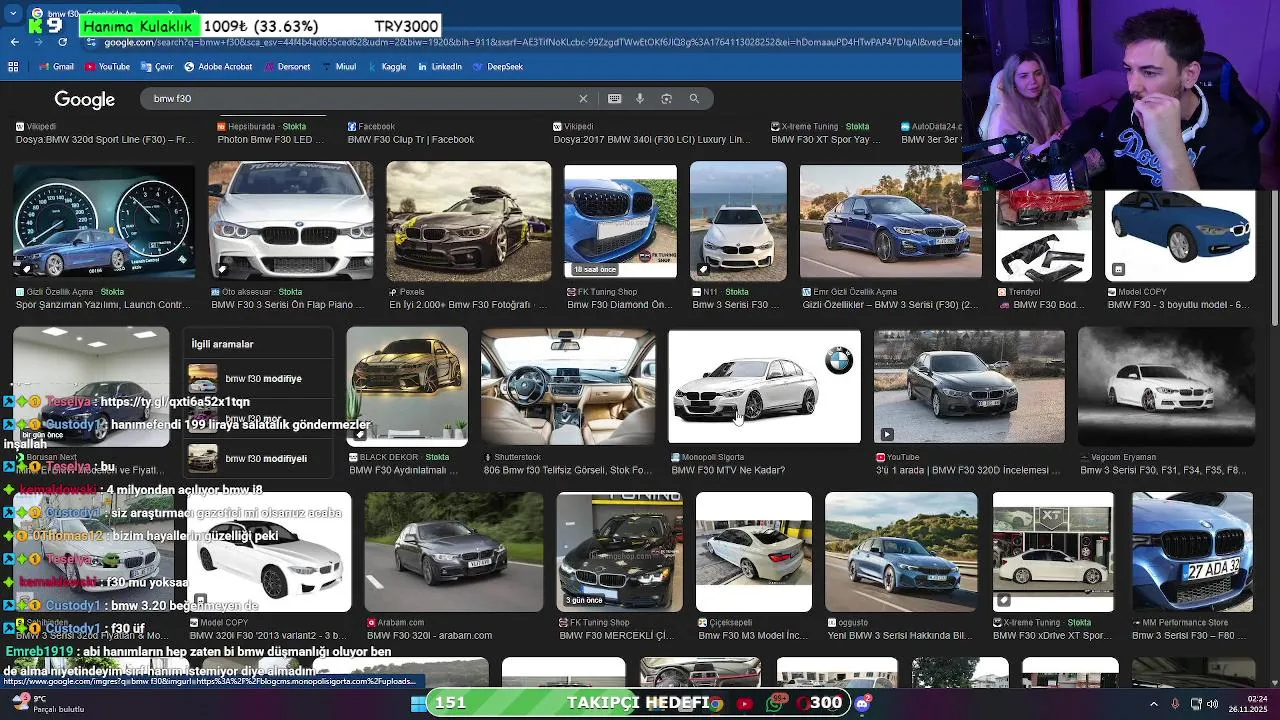
Task: Open the brown BMW Pexels thumbnail
Action: [469, 221]
